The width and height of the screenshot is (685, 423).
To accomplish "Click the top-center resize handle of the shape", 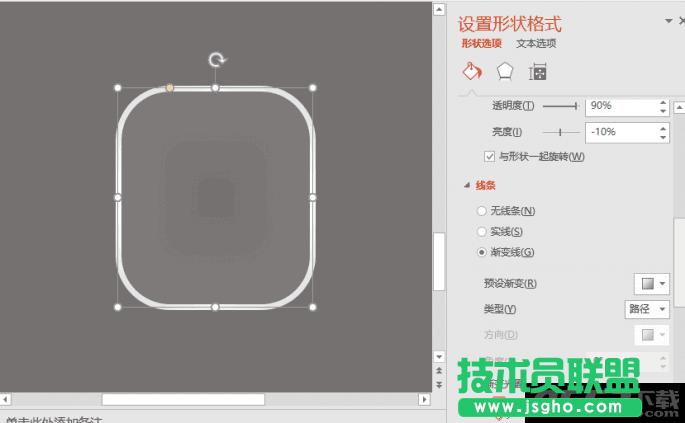I will (x=216, y=88).
